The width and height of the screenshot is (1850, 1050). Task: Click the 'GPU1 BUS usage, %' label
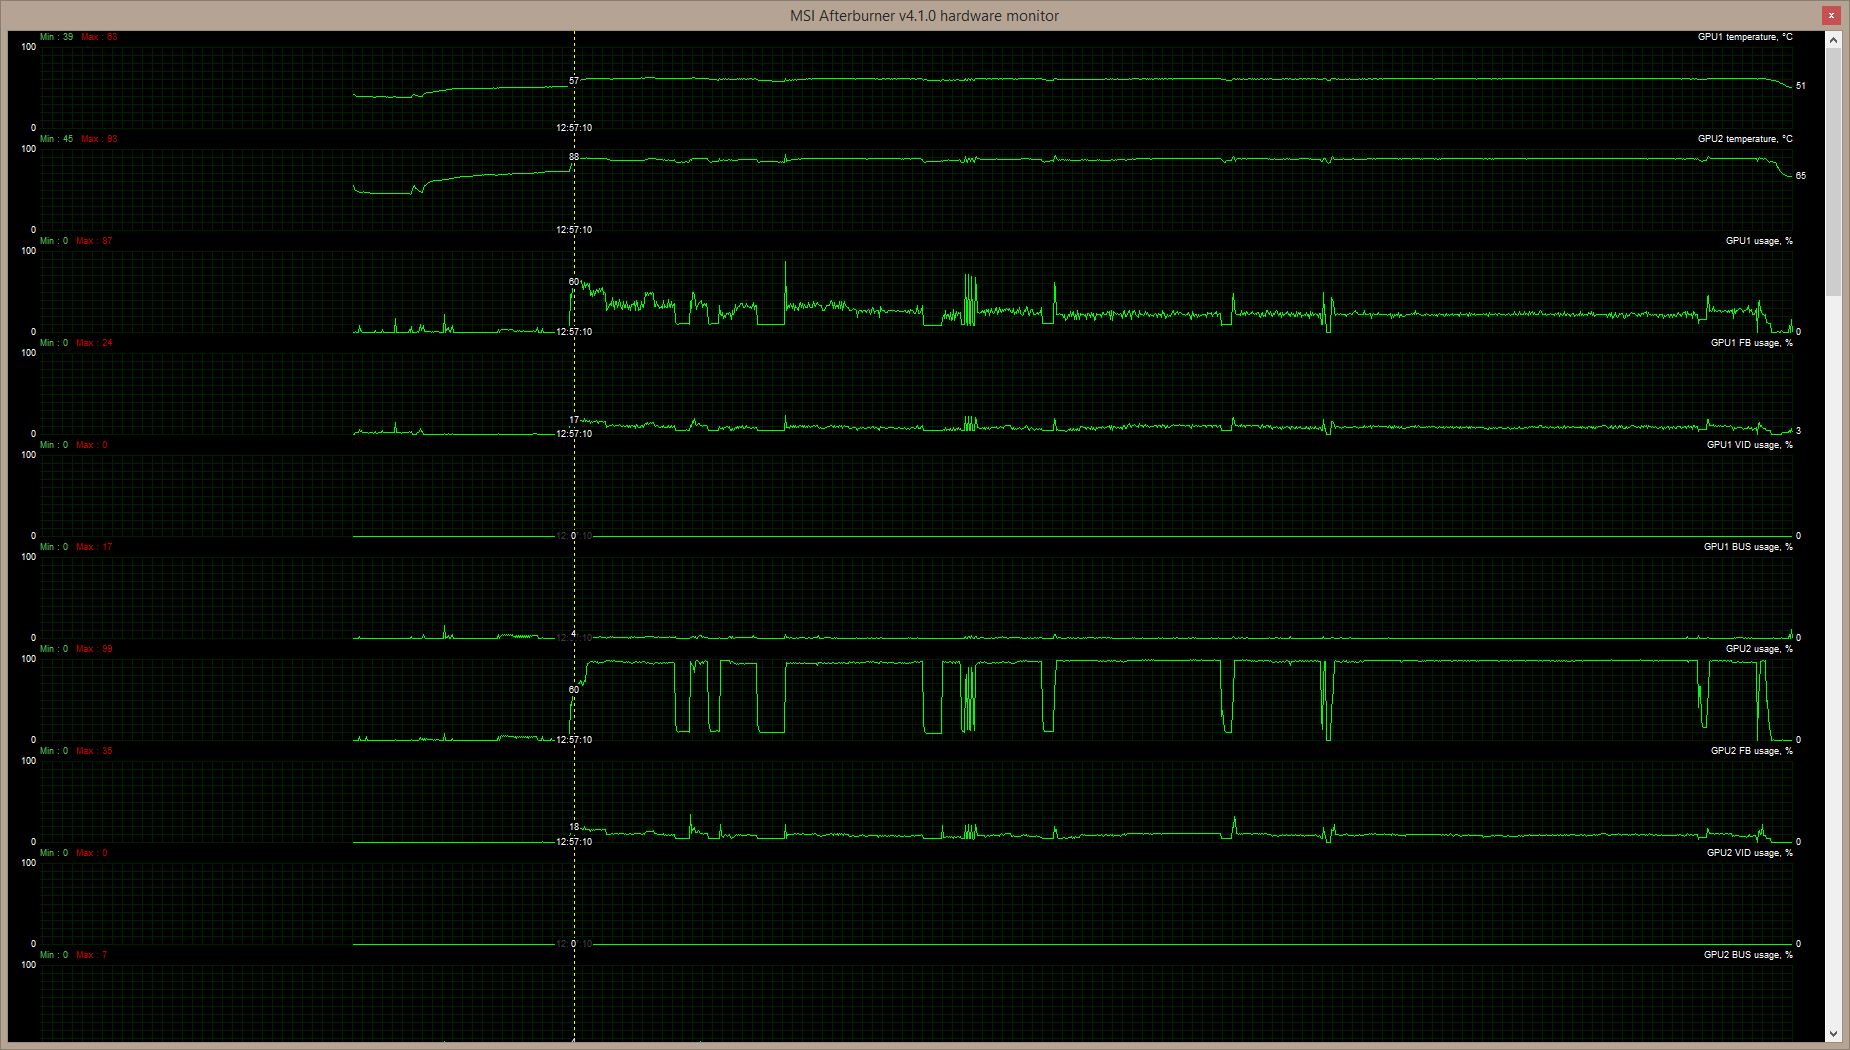pos(1748,547)
